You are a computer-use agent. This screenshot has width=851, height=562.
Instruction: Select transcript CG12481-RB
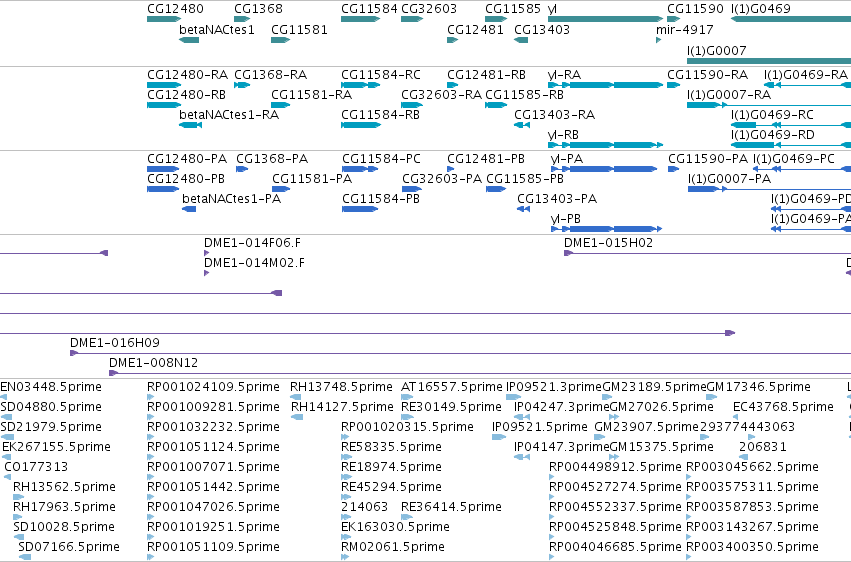453,85
